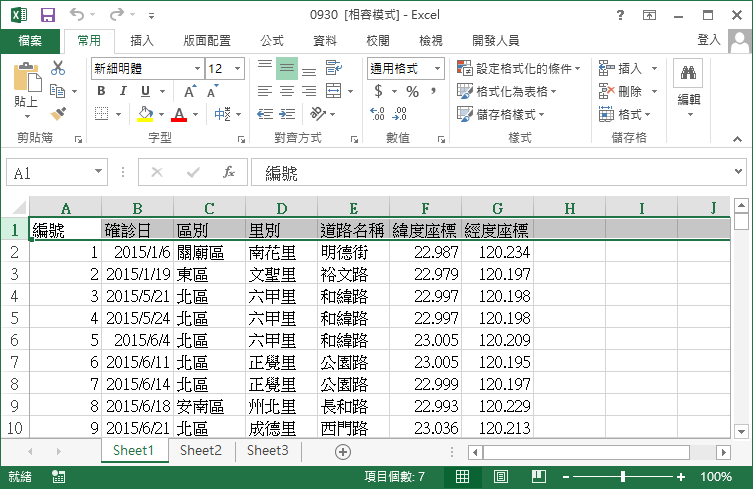Toggle middle vertical alignment
The height and width of the screenshot is (489, 753).
[287, 68]
